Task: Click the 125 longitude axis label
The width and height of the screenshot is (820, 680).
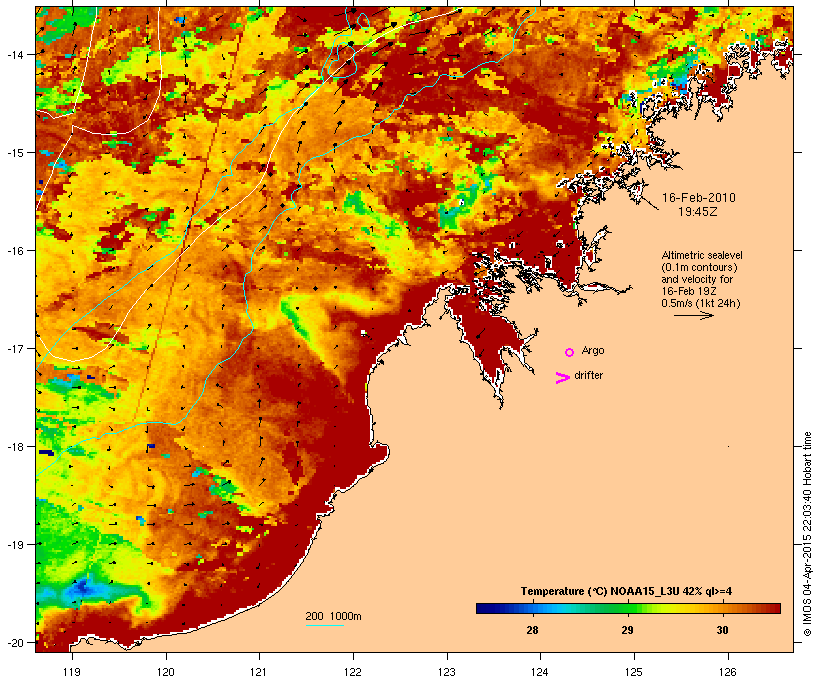Action: pos(634,672)
